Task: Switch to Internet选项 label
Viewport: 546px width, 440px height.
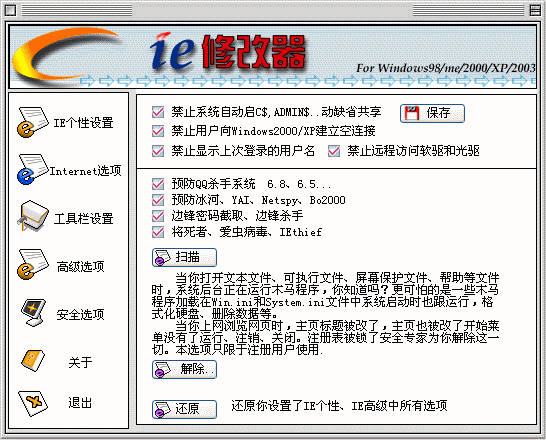Action: tap(85, 171)
